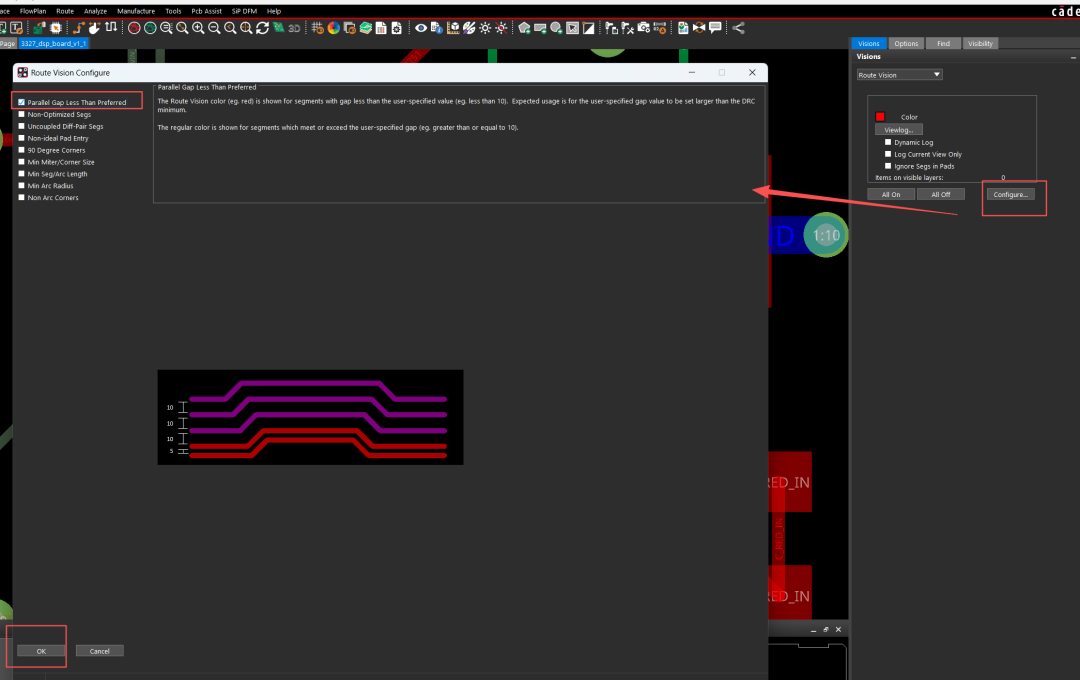1080x680 pixels.
Task: Select the 3327_dsp_board_v1_1 document tab
Action: [54, 44]
